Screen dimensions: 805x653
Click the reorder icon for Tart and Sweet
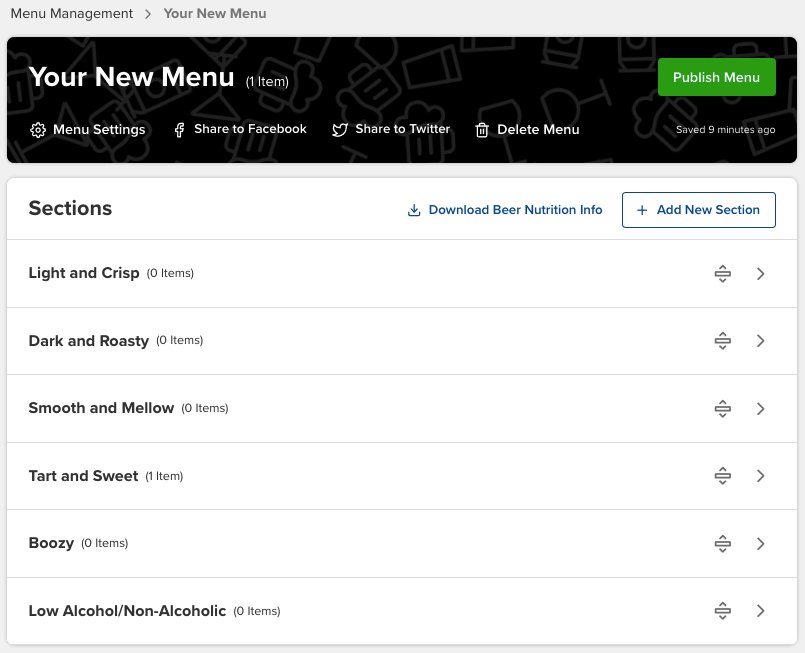722,475
